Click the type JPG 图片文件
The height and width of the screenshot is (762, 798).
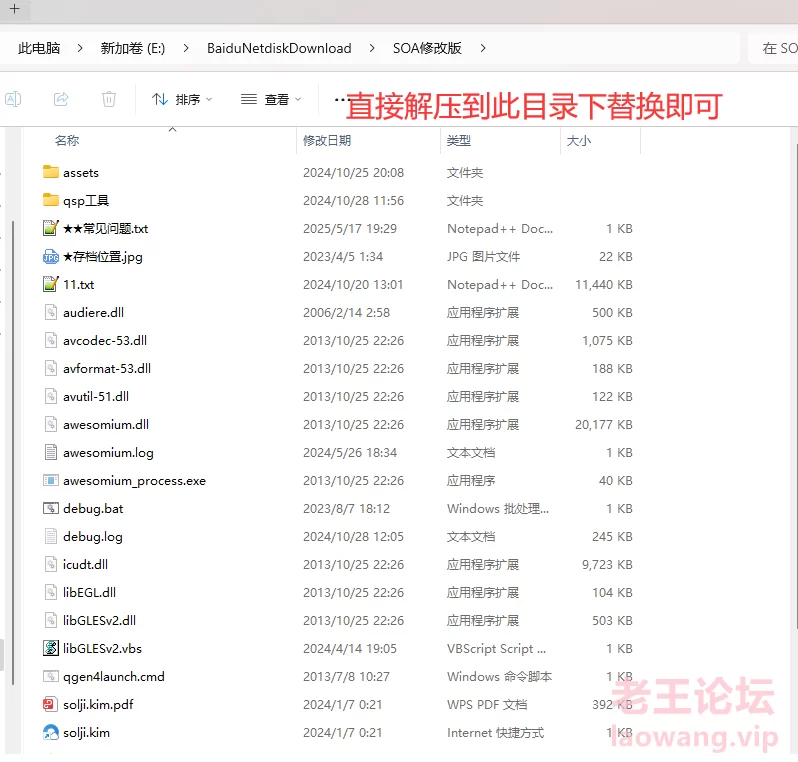click(x=483, y=257)
